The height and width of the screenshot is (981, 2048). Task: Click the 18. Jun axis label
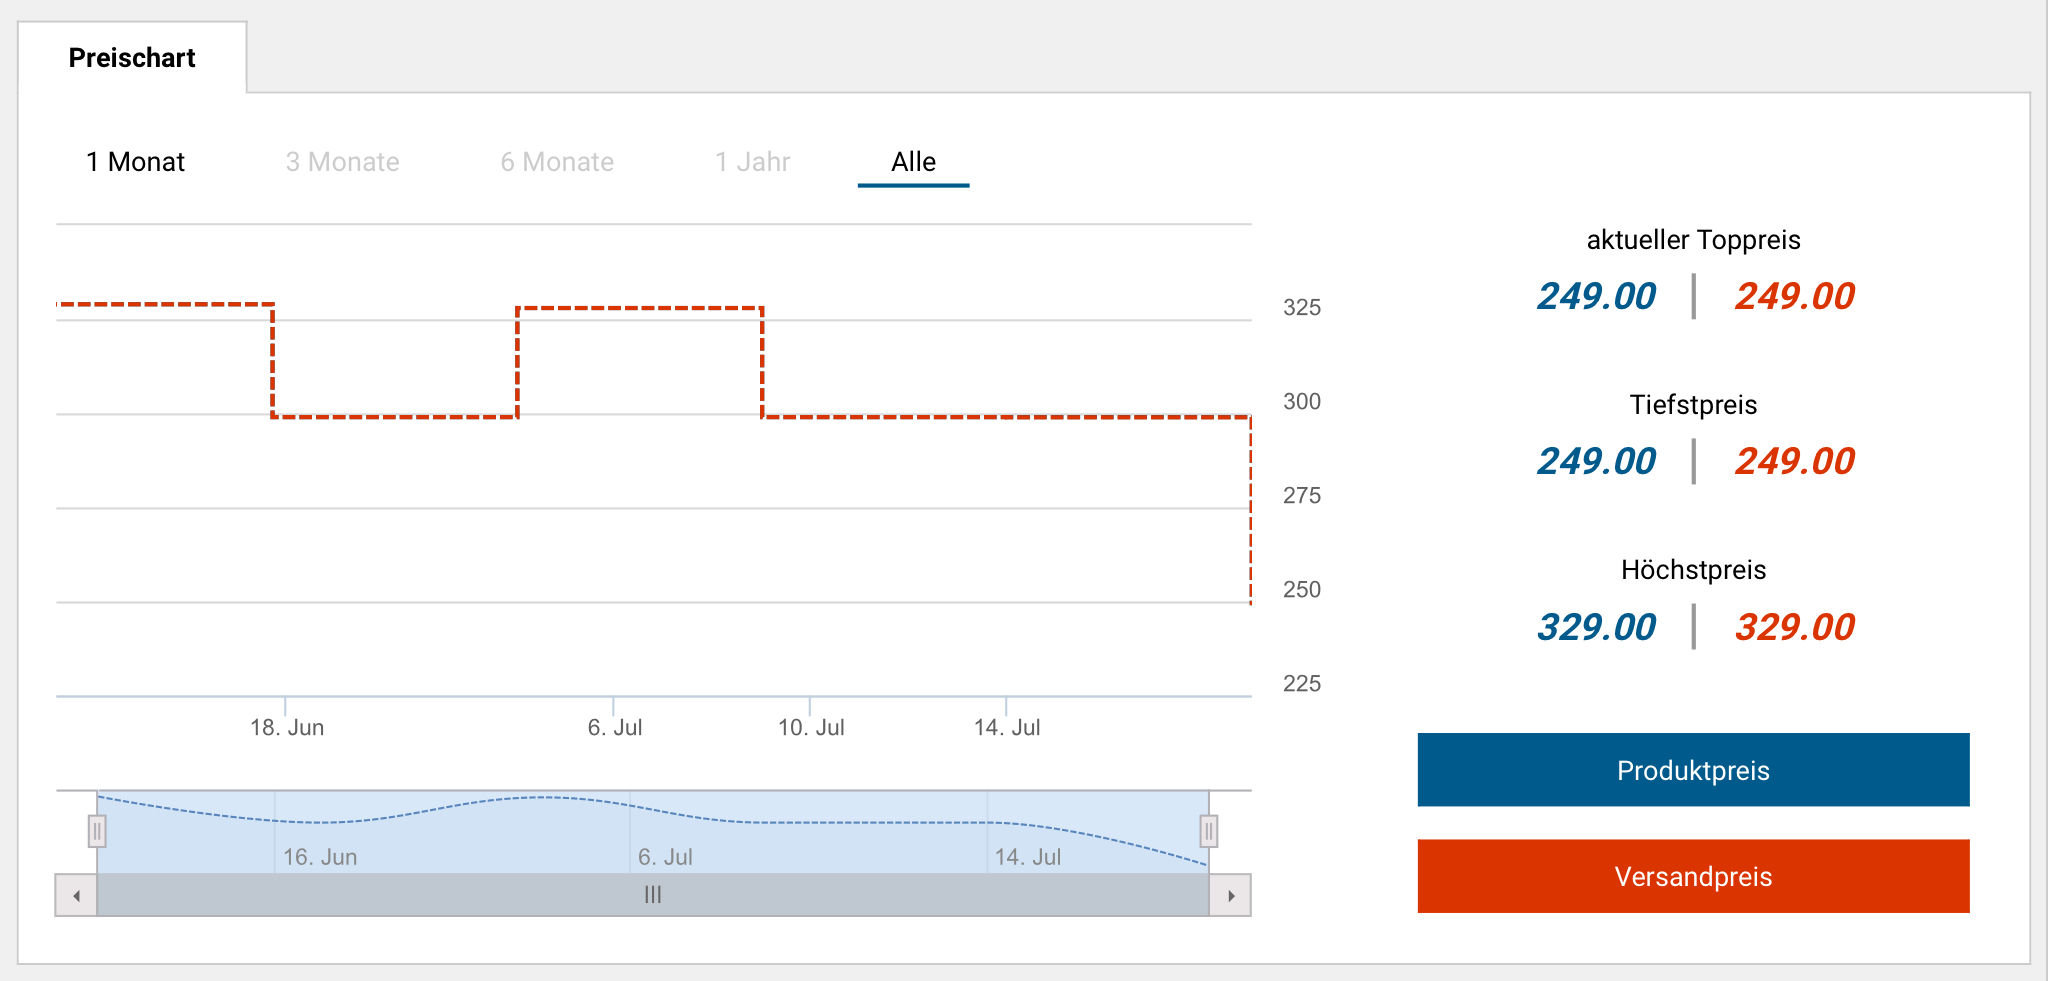287,728
